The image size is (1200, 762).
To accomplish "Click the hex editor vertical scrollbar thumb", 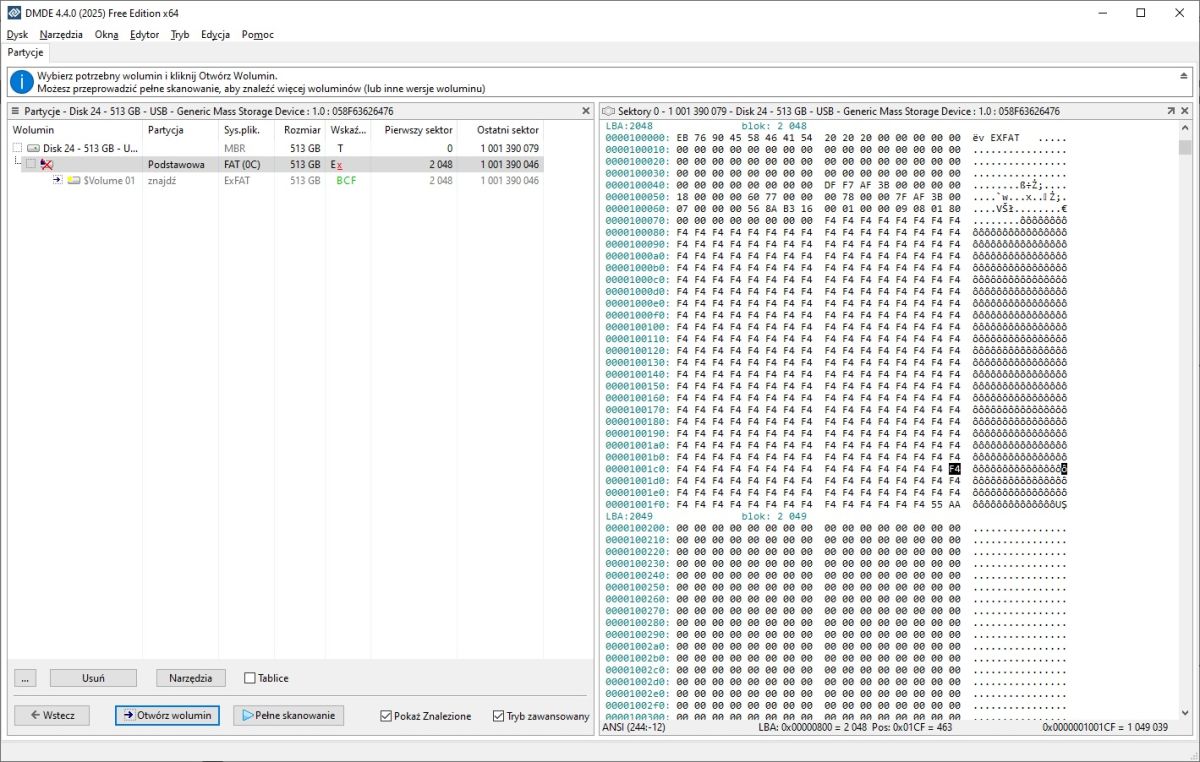I will tap(1185, 147).
